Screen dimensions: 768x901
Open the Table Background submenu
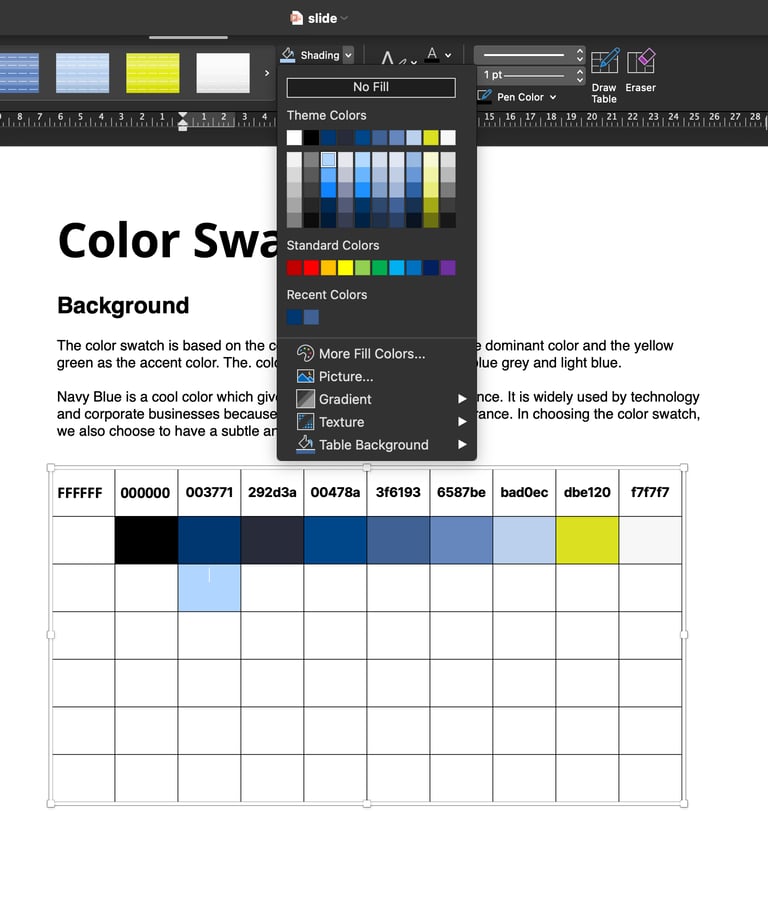click(x=376, y=445)
